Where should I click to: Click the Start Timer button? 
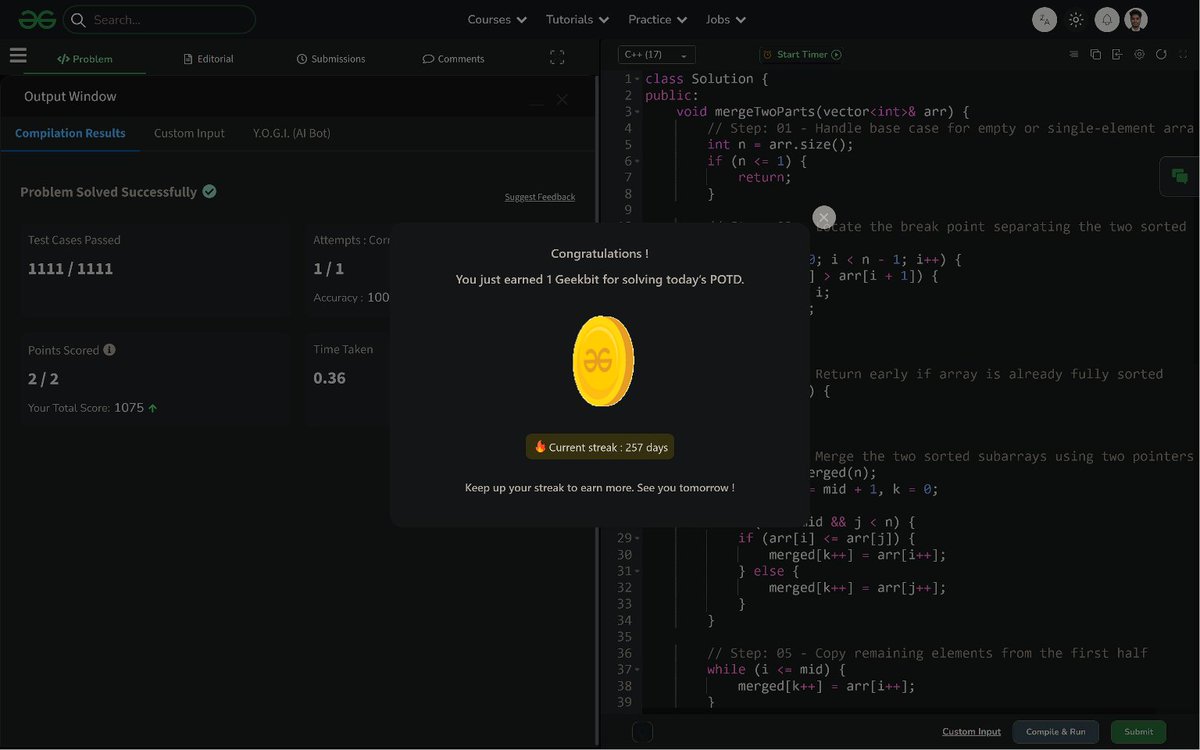click(802, 55)
